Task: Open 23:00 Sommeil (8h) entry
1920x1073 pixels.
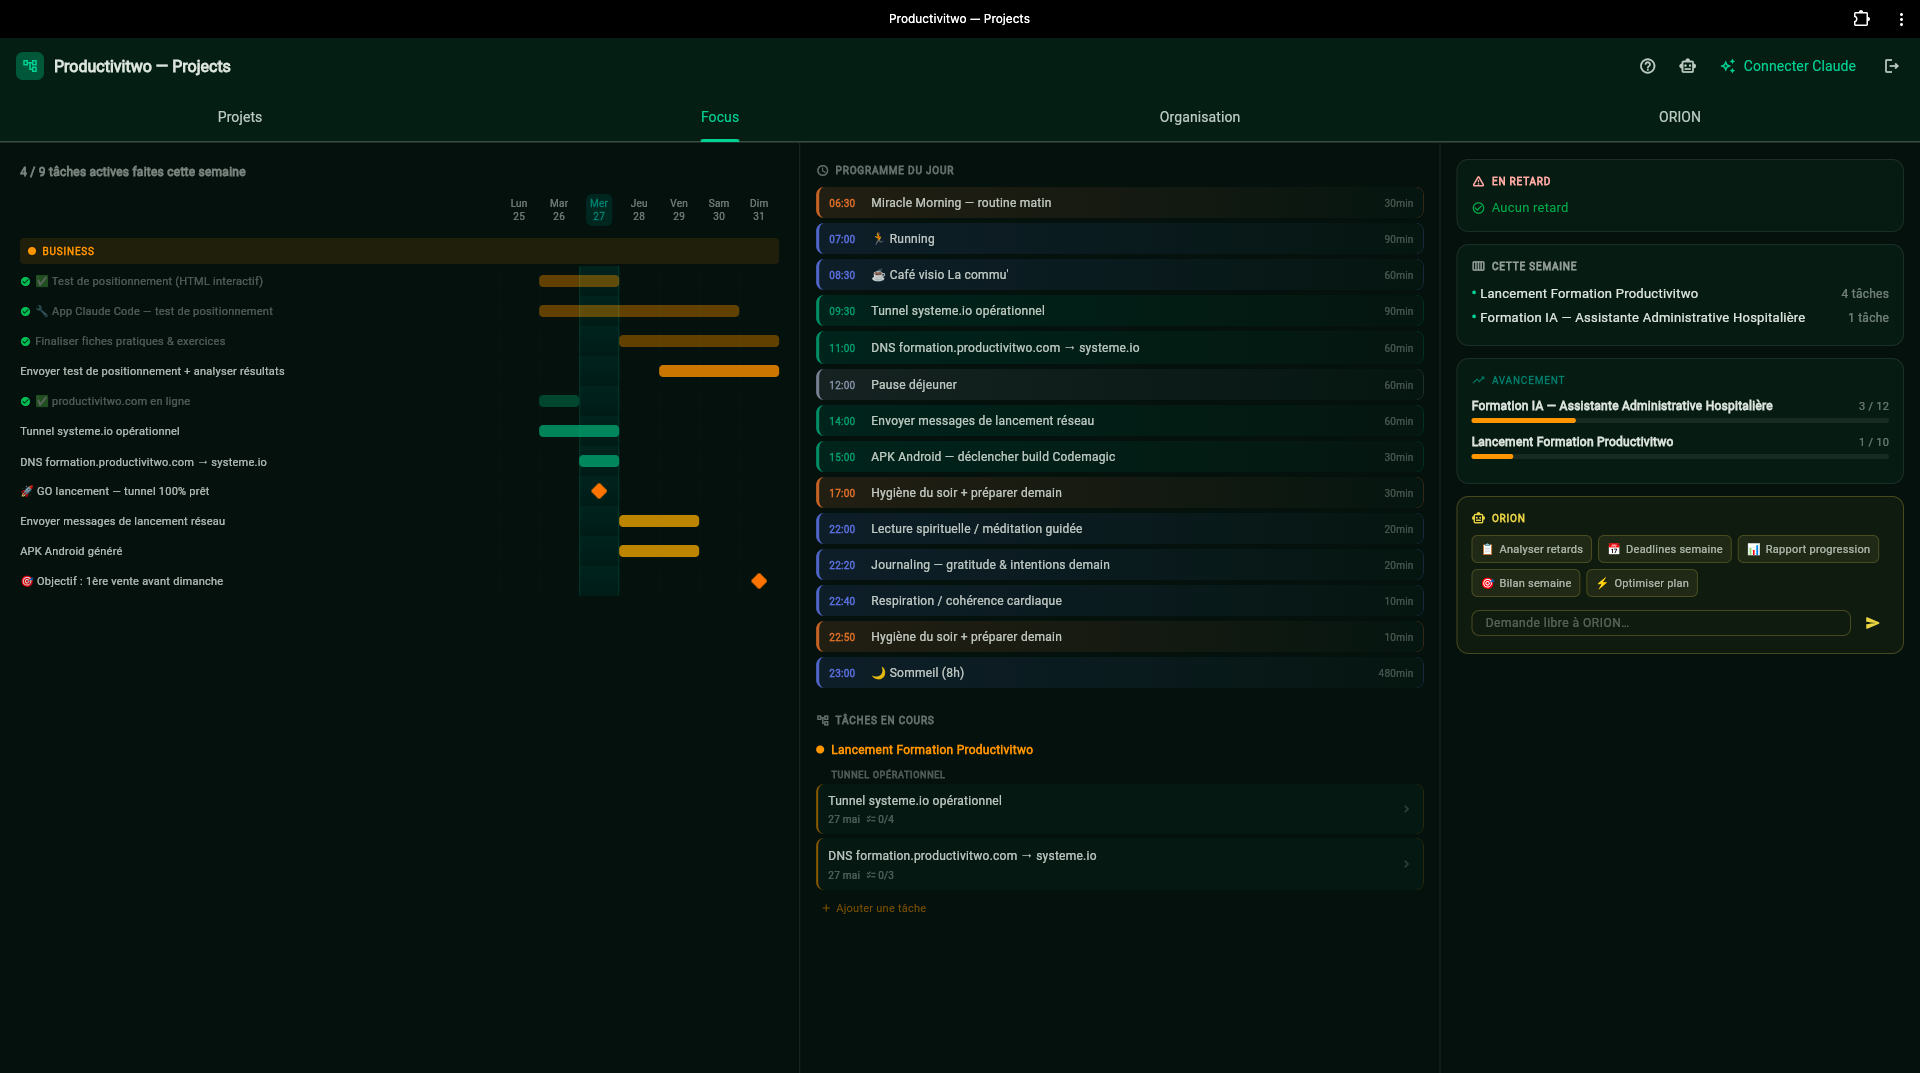Action: (x=1120, y=673)
